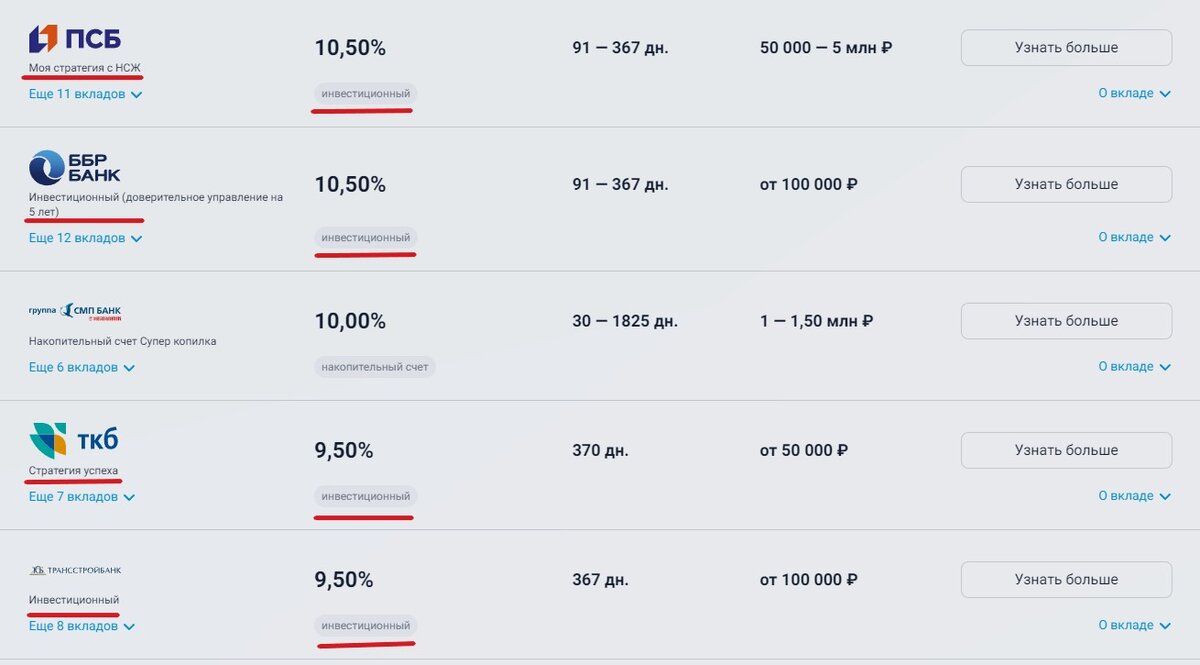Click "Узнать больше" for ББР Банк deposit
The width and height of the screenshot is (1200, 665).
[1066, 184]
